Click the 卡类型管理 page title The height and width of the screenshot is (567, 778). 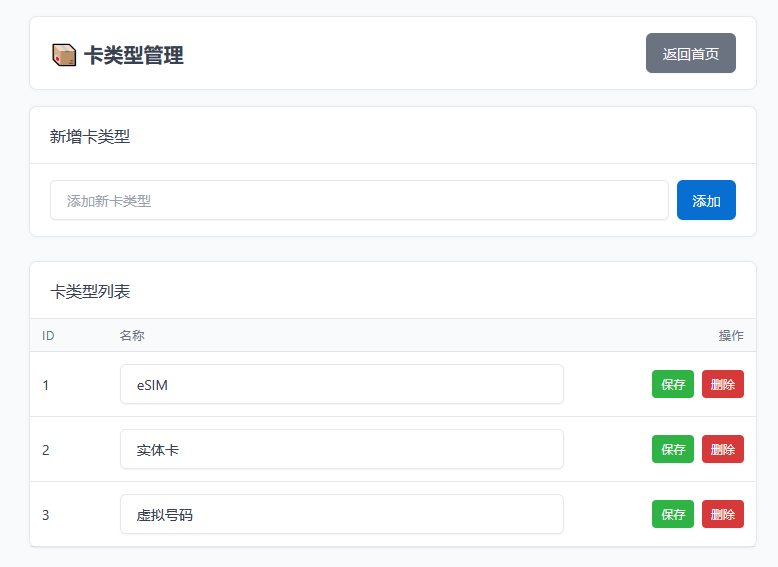coord(134,55)
